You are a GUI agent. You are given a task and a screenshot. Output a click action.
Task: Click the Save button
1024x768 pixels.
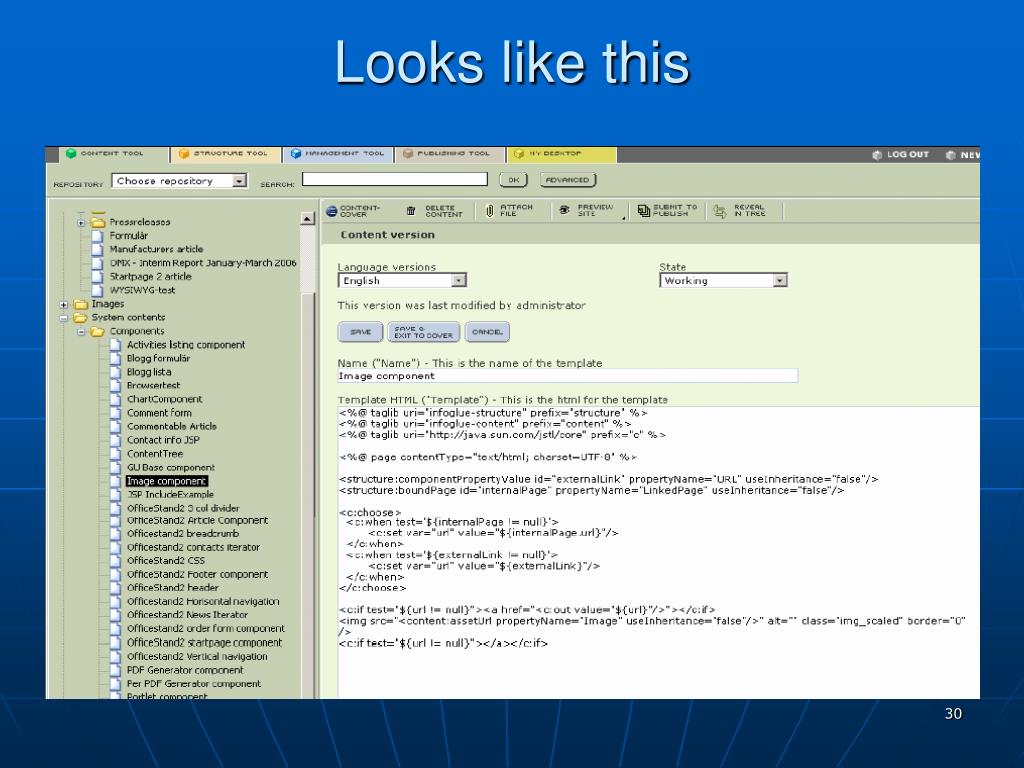360,332
